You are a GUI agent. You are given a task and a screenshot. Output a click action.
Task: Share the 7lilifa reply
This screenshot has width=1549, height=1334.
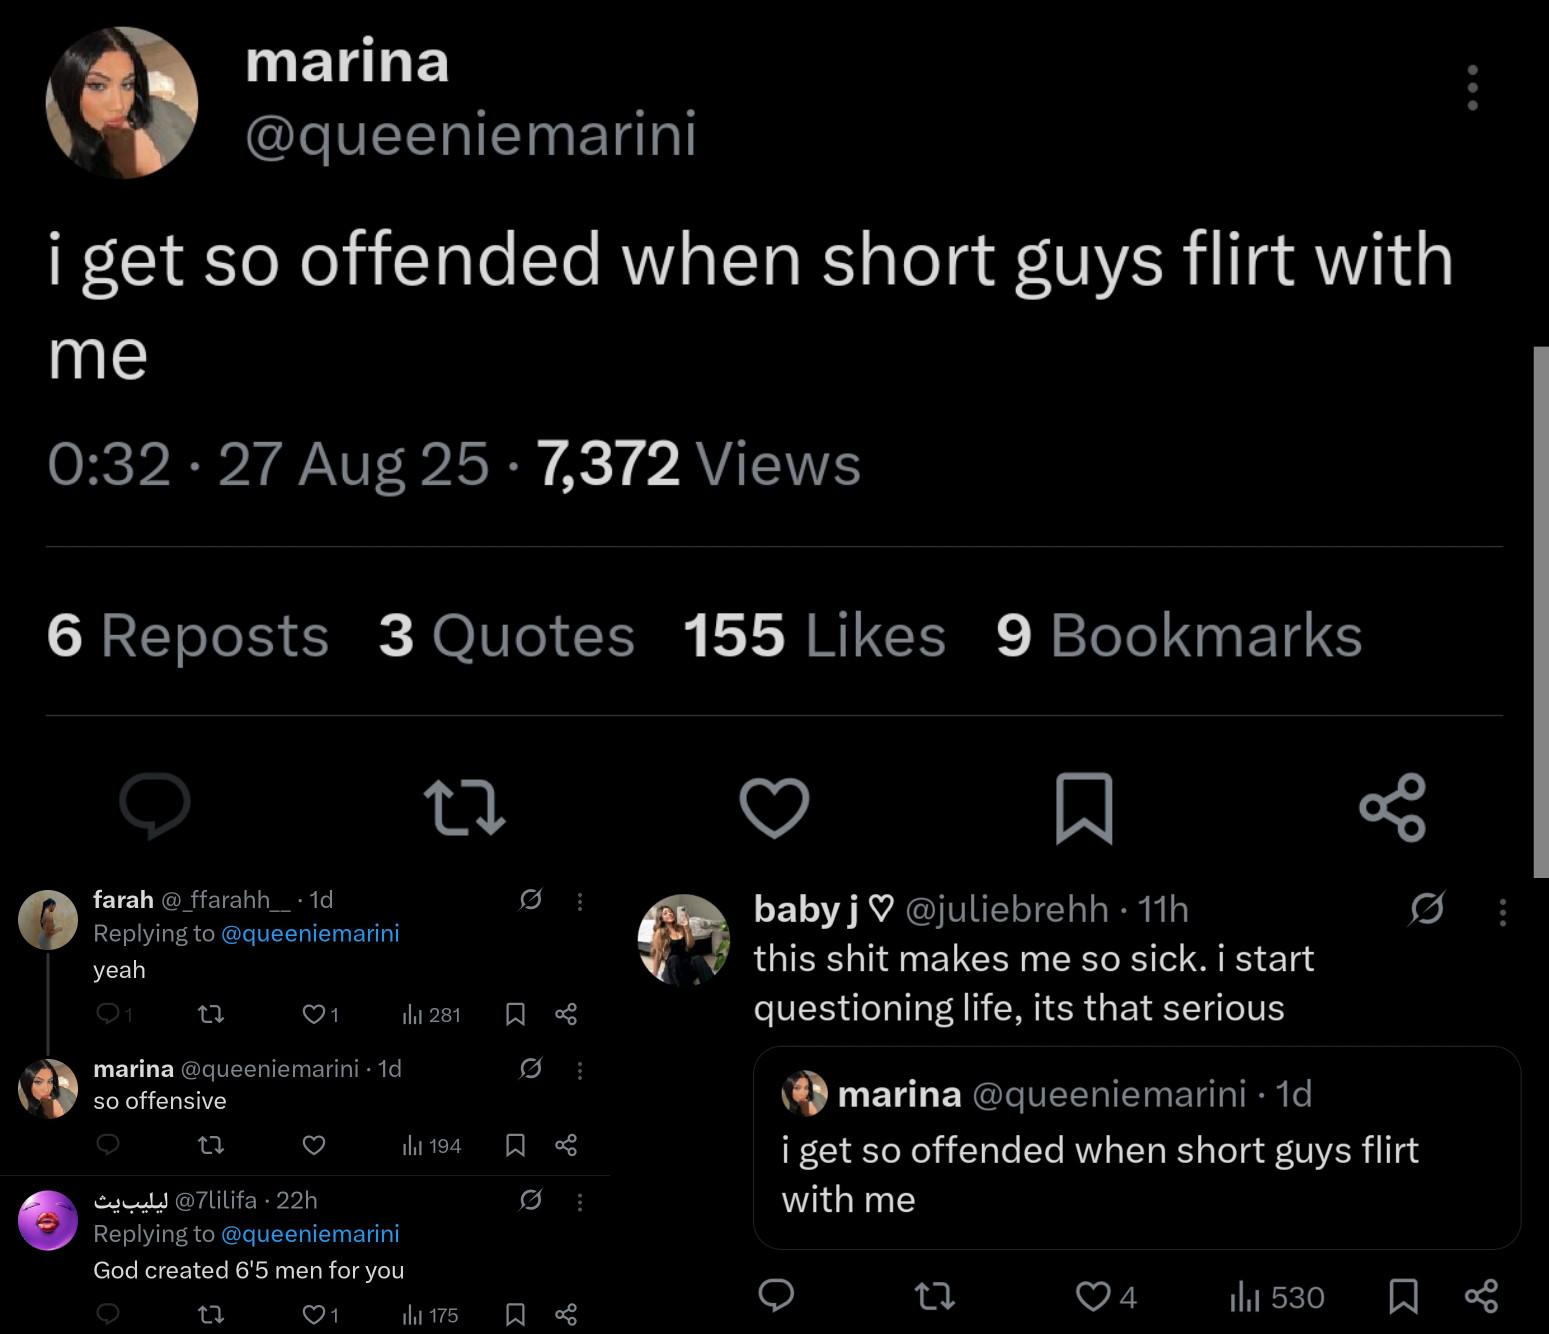click(566, 1314)
